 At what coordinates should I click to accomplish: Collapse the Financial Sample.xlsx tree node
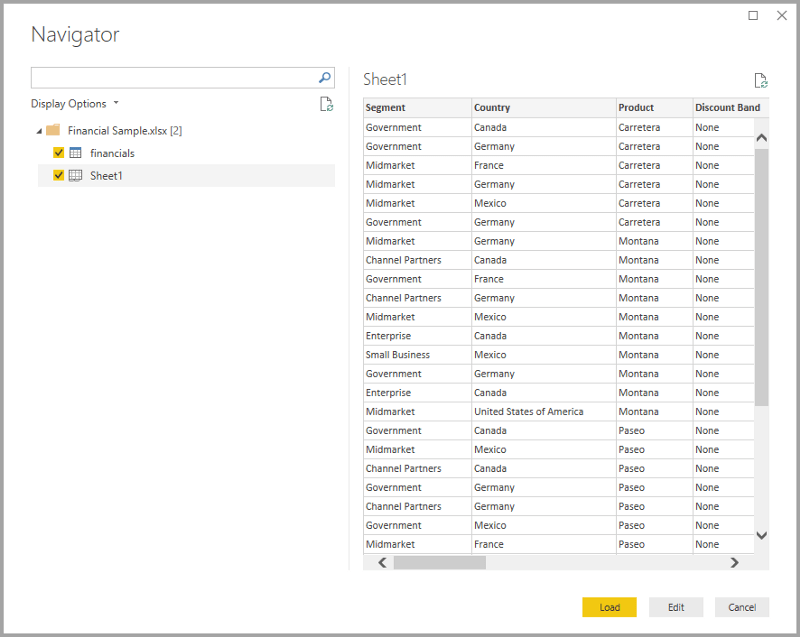(x=39, y=131)
